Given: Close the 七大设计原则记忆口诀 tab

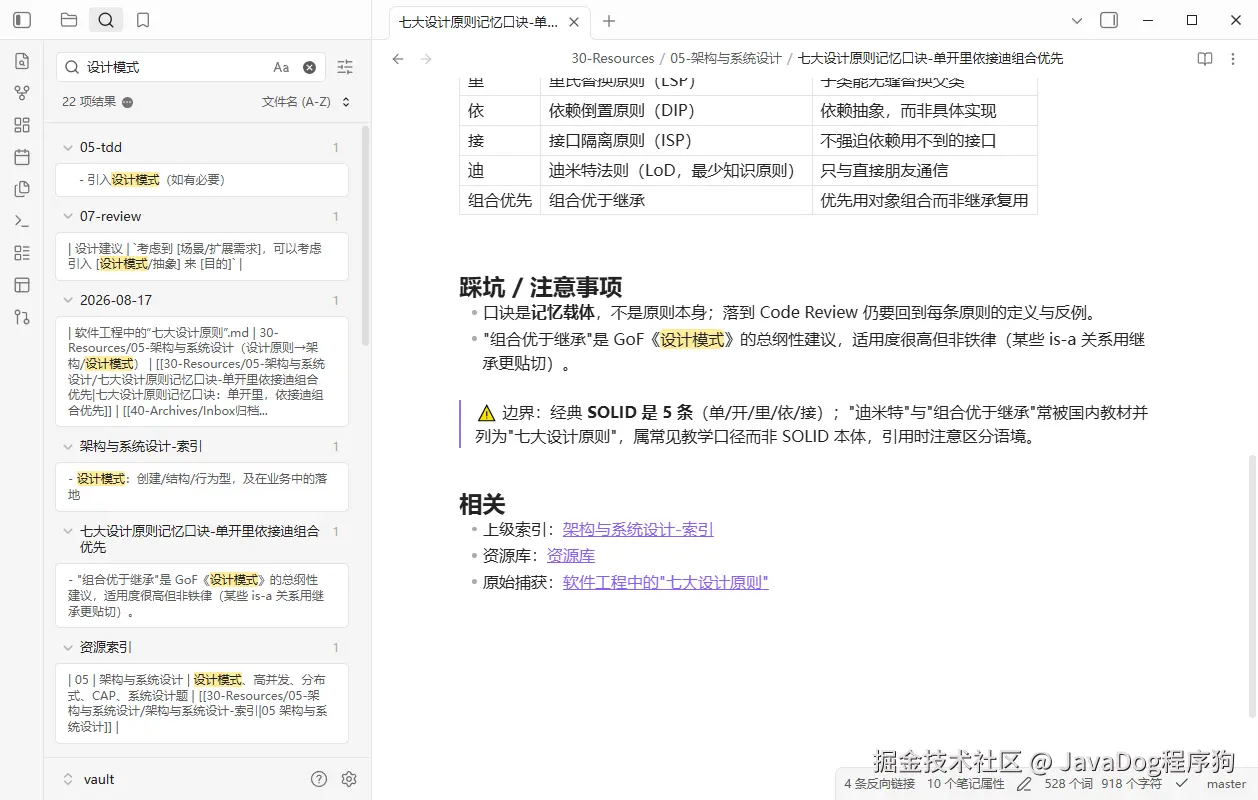Looking at the screenshot, I should (573, 21).
